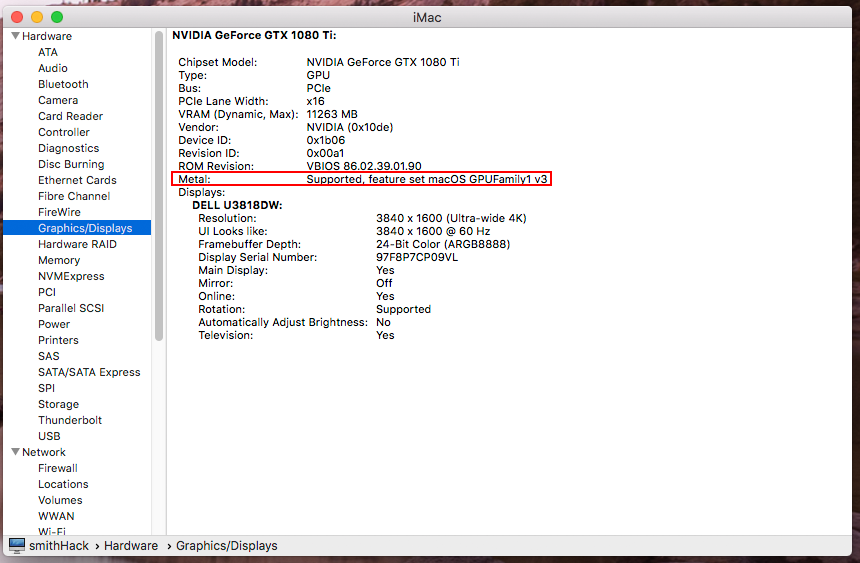Select Volumes under Network

click(x=60, y=500)
